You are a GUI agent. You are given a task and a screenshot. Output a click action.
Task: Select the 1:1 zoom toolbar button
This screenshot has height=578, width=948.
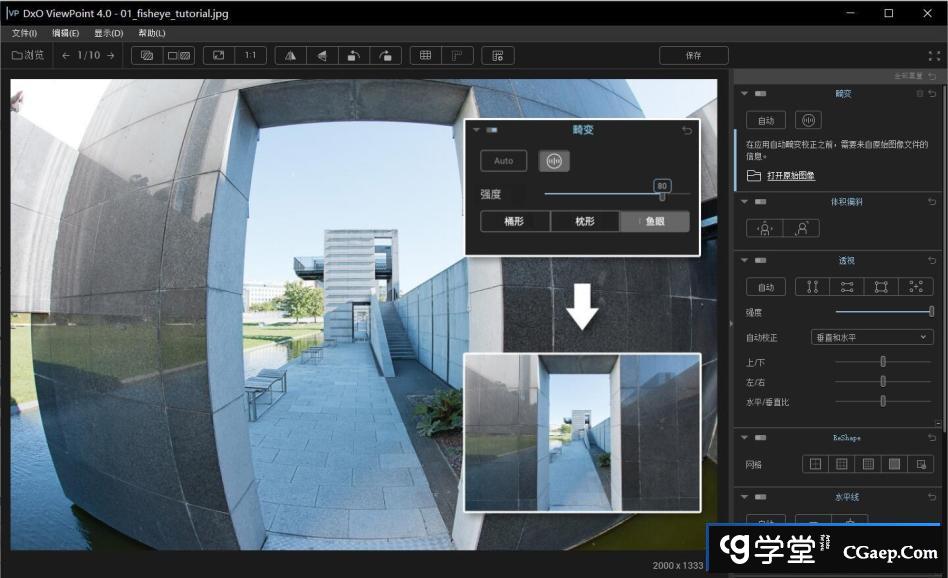[x=250, y=56]
